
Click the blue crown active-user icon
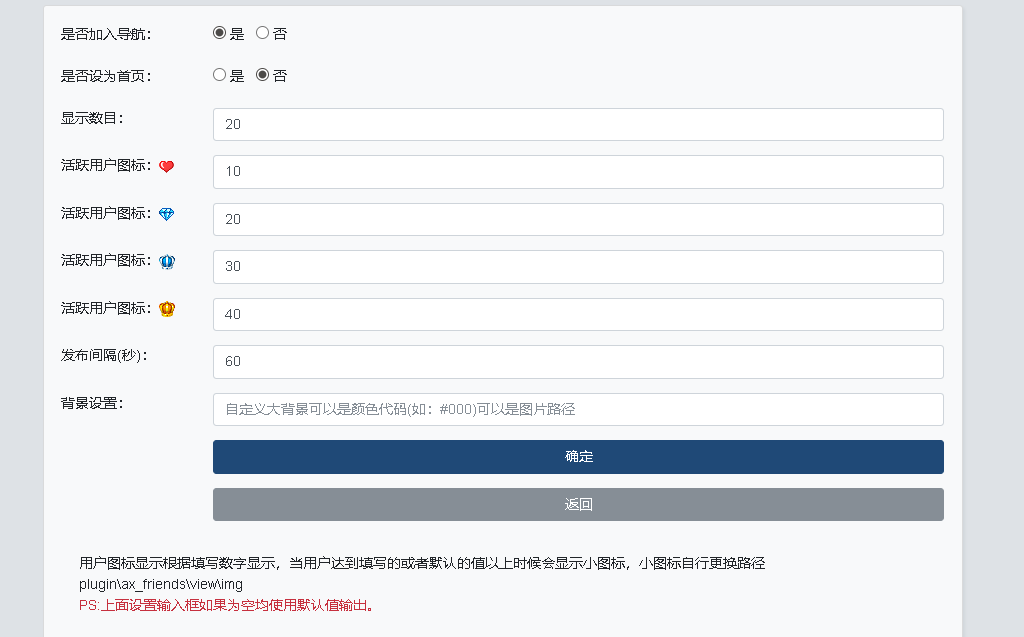click(167, 261)
